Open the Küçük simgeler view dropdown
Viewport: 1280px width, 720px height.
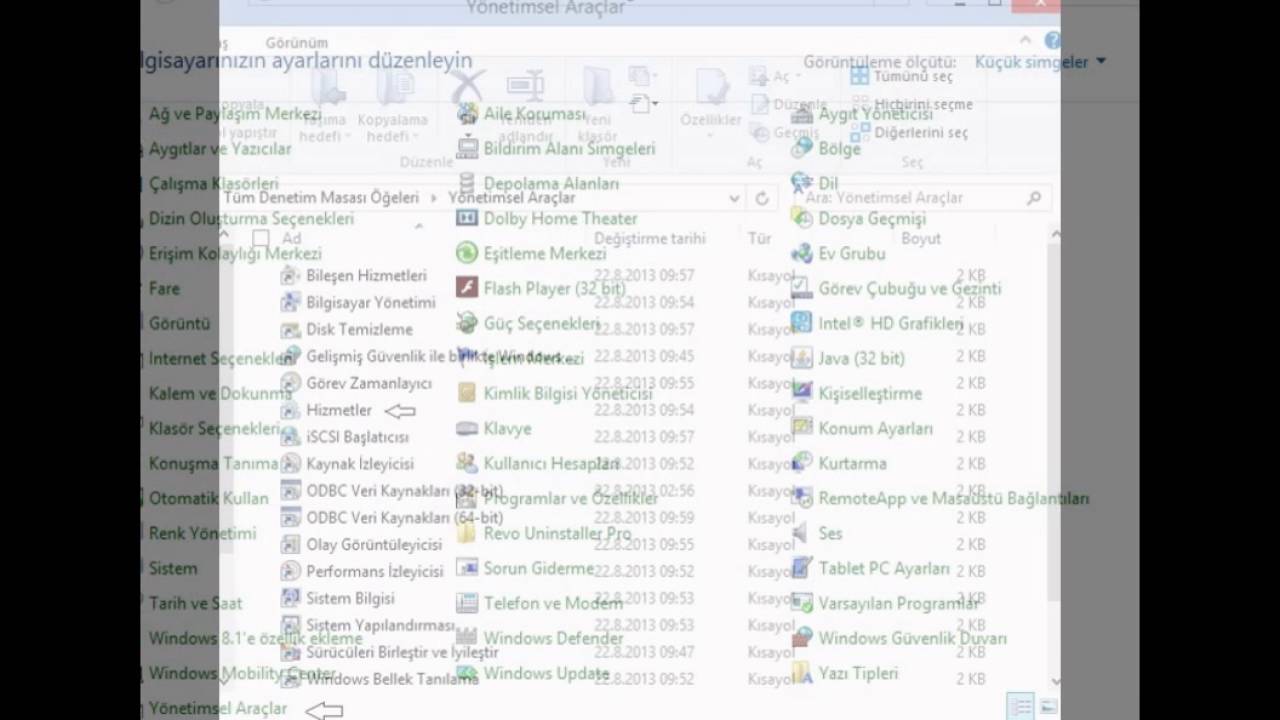1040,62
